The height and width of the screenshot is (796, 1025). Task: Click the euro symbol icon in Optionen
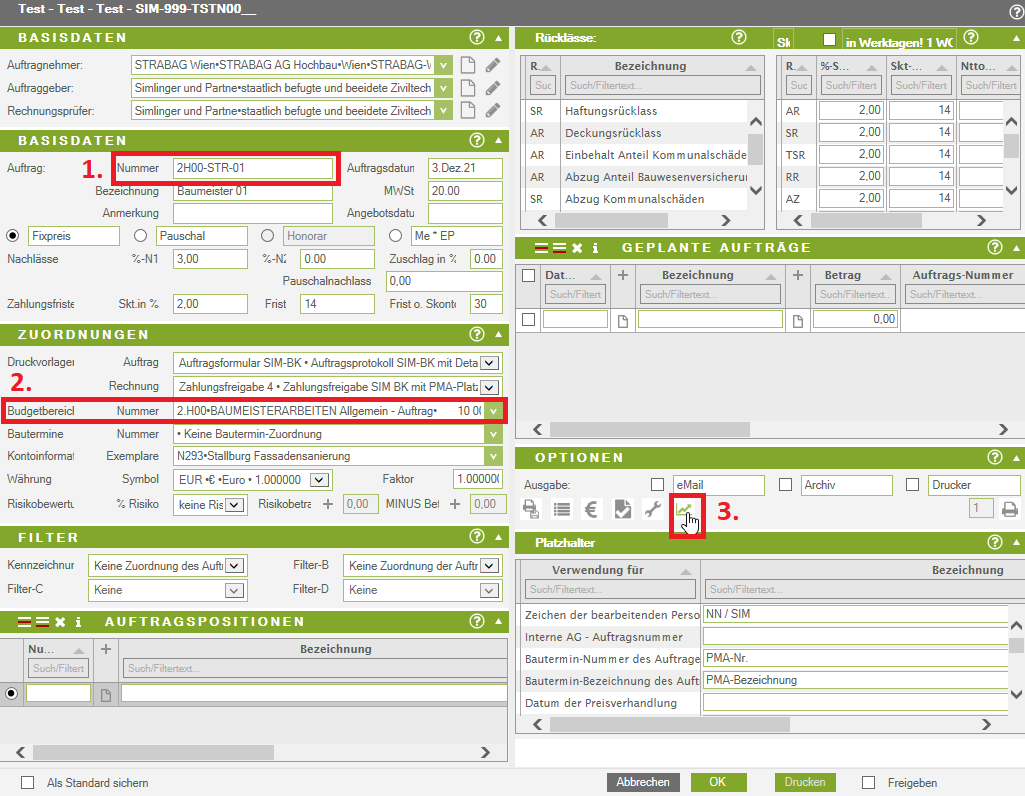591,509
